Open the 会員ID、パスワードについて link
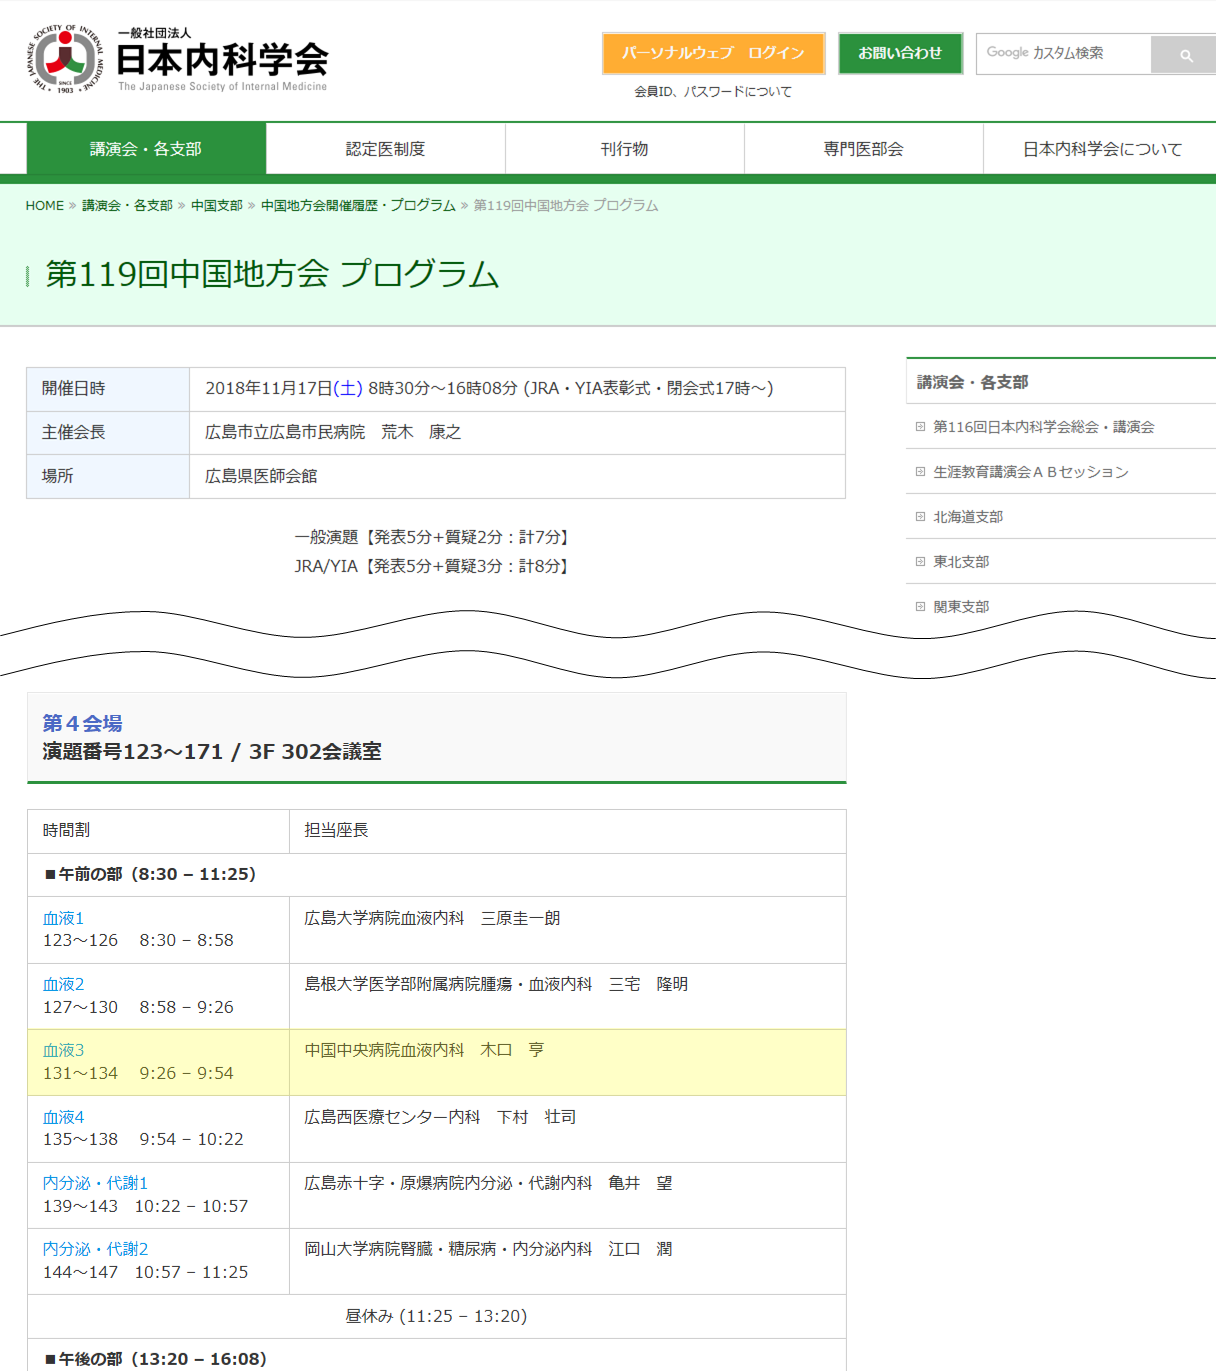Viewport: 1217px width, 1371px height. [x=712, y=92]
